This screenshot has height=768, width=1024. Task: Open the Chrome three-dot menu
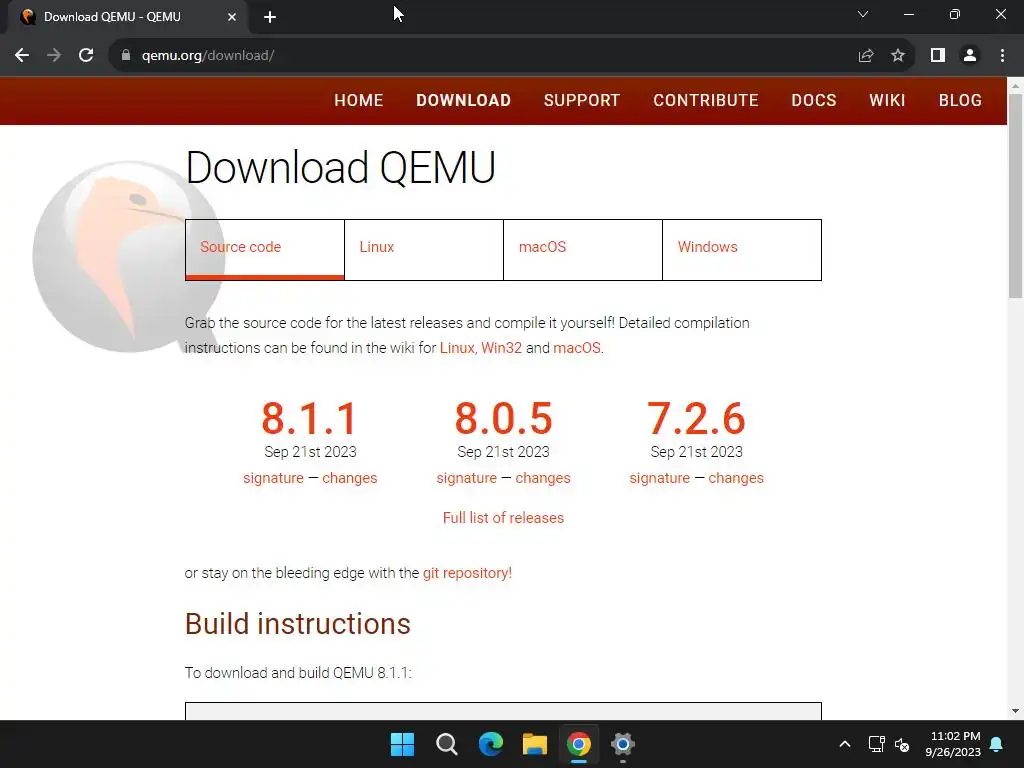[x=1002, y=56]
